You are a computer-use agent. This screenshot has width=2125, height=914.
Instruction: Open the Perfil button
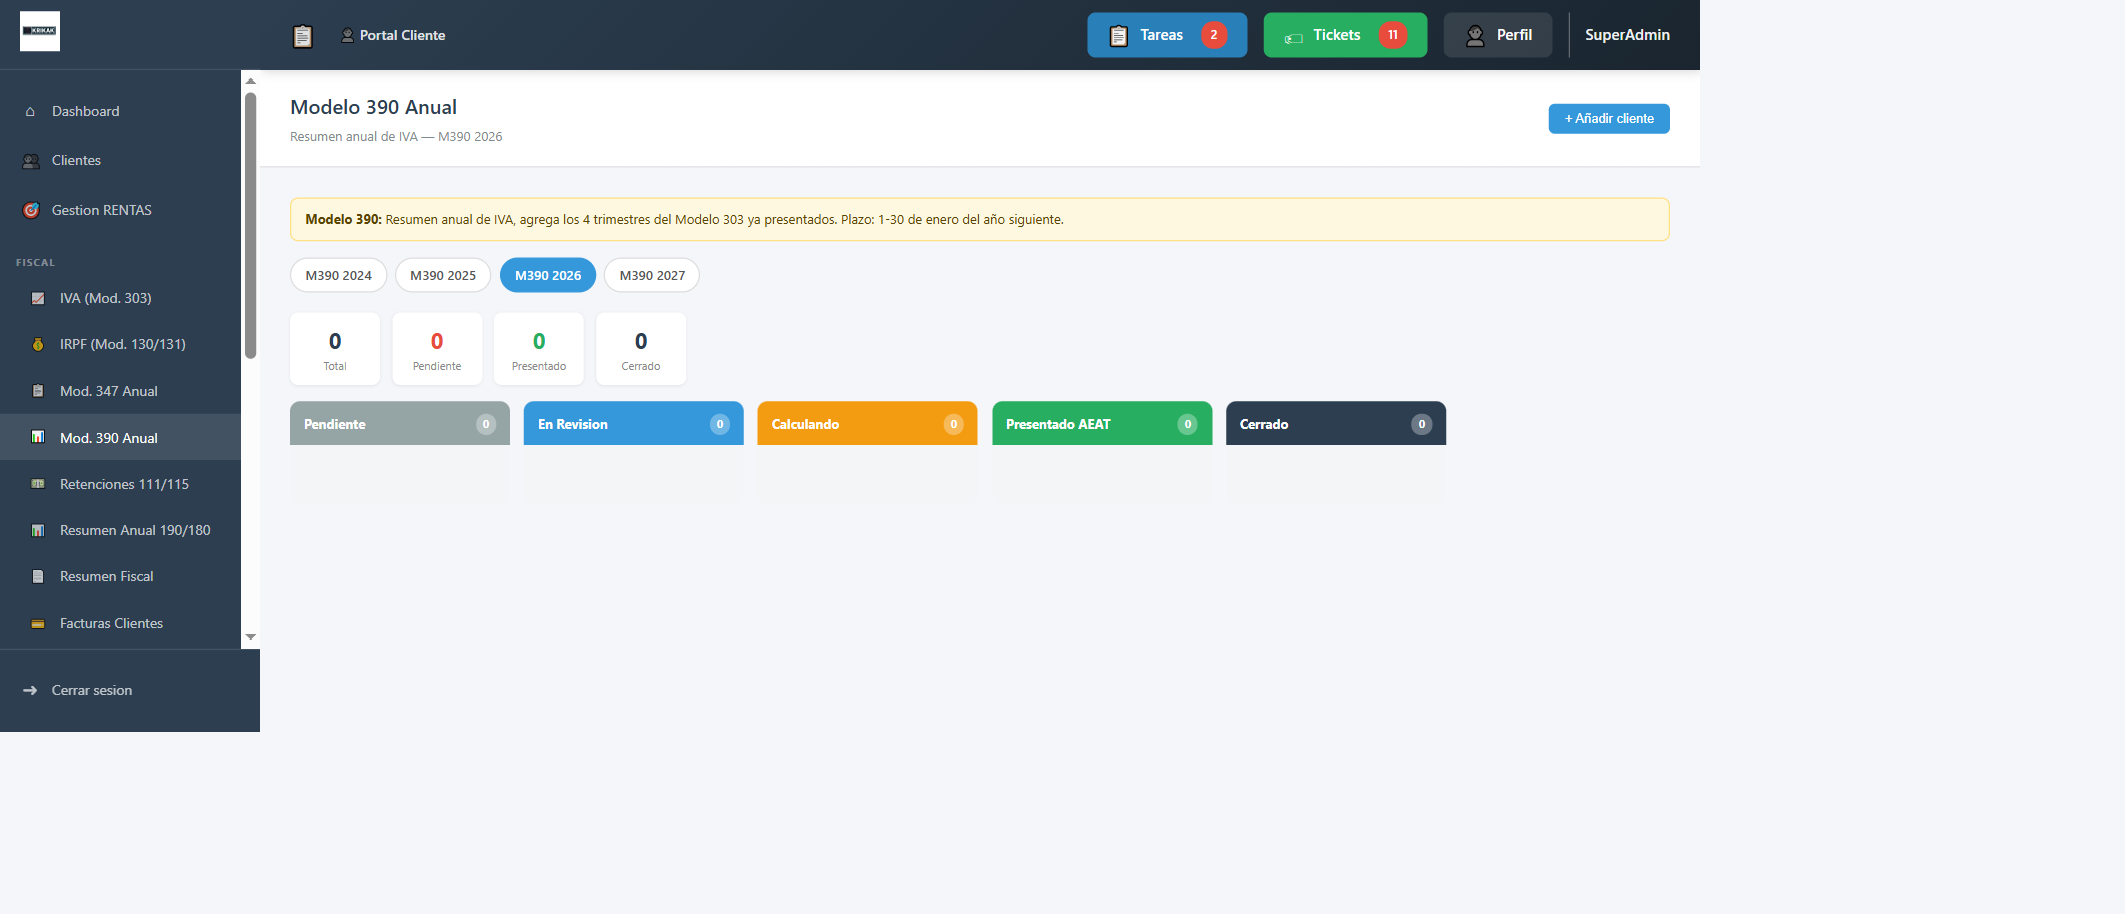point(1498,35)
